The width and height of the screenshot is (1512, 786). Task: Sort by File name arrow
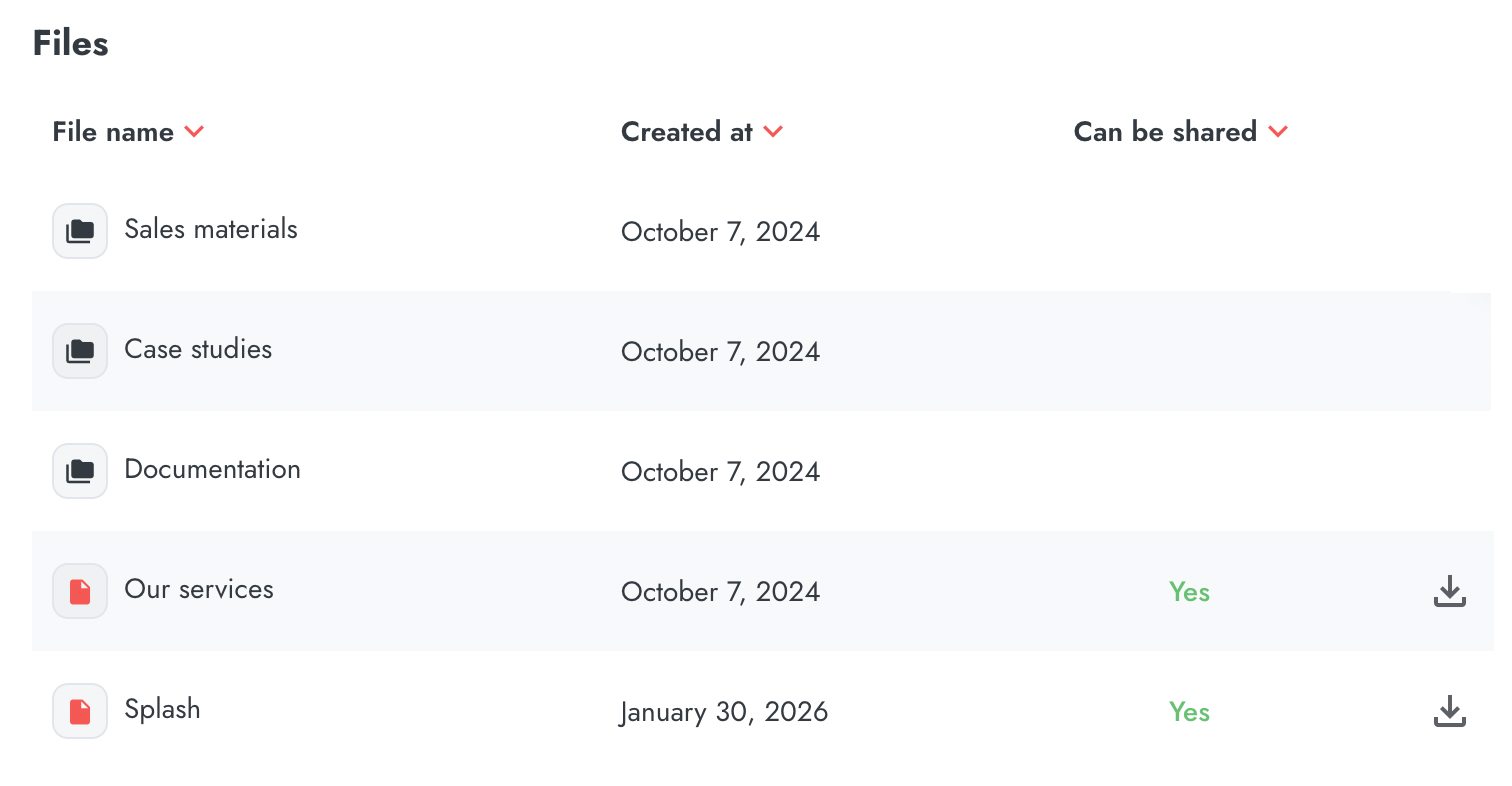195,132
